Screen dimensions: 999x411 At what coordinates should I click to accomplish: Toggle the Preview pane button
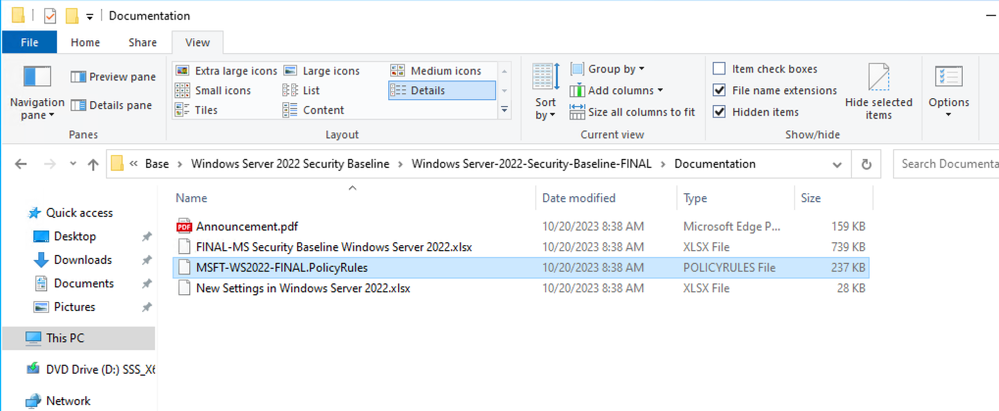(x=113, y=77)
